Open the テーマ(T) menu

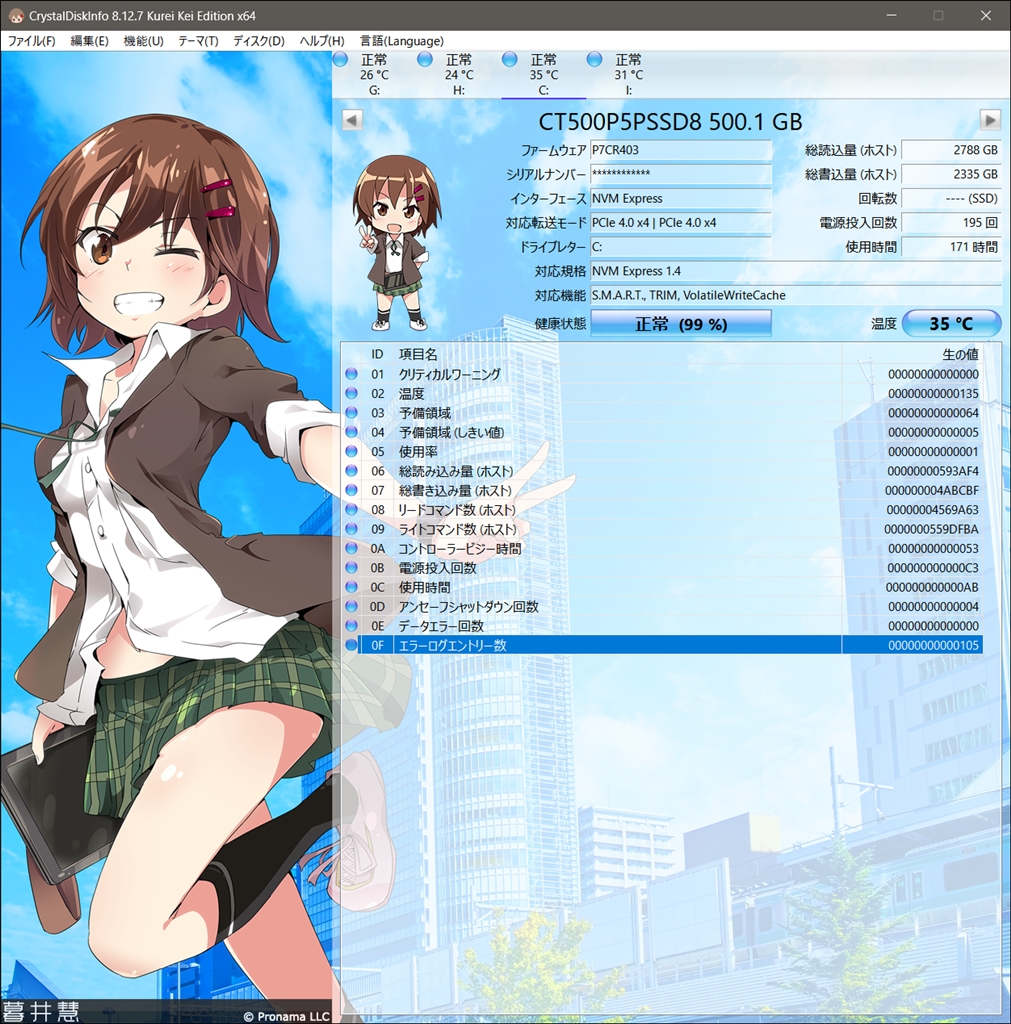[x=198, y=40]
